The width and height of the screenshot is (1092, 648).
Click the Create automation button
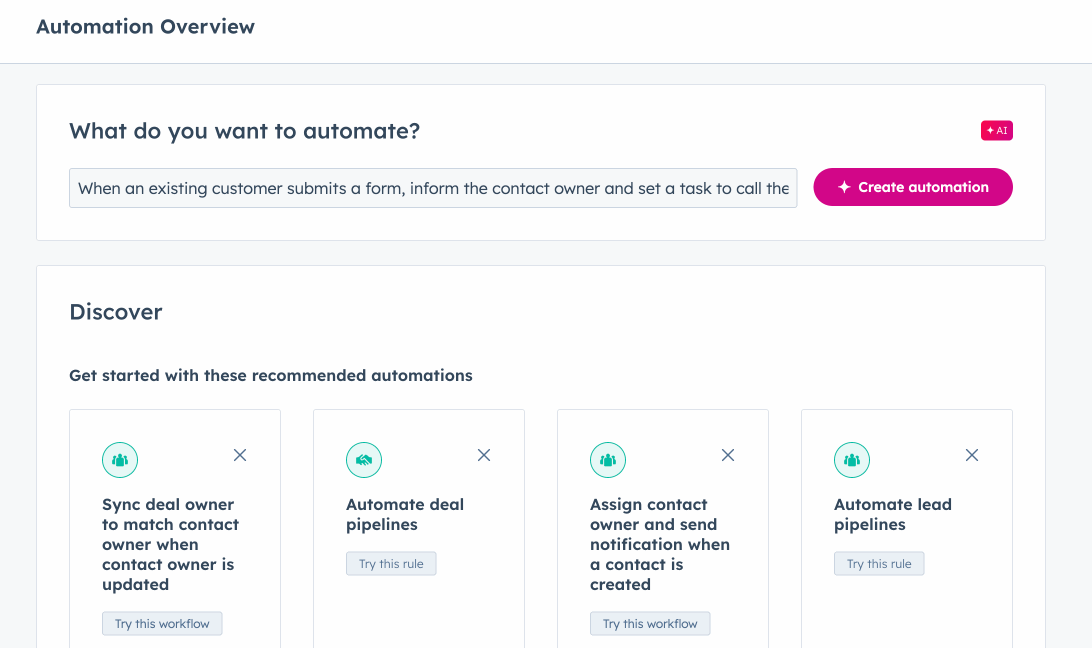click(x=912, y=187)
